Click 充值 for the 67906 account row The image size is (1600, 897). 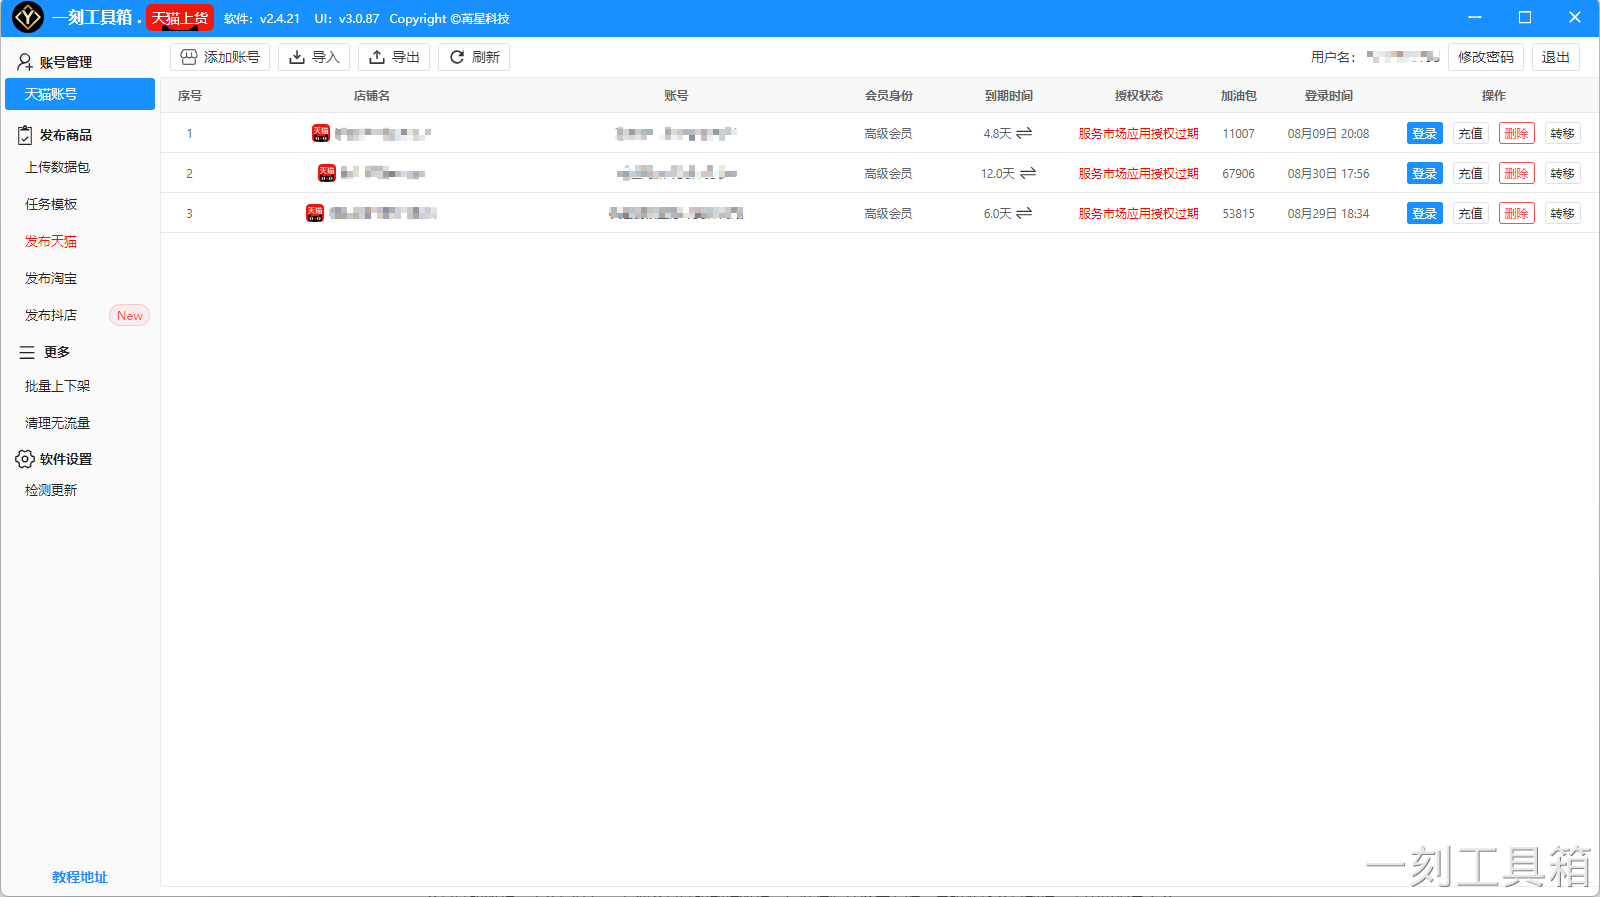pyautogui.click(x=1471, y=173)
